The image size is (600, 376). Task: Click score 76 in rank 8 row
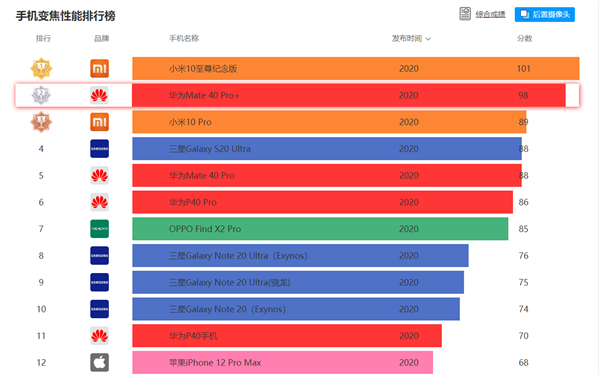click(x=523, y=256)
